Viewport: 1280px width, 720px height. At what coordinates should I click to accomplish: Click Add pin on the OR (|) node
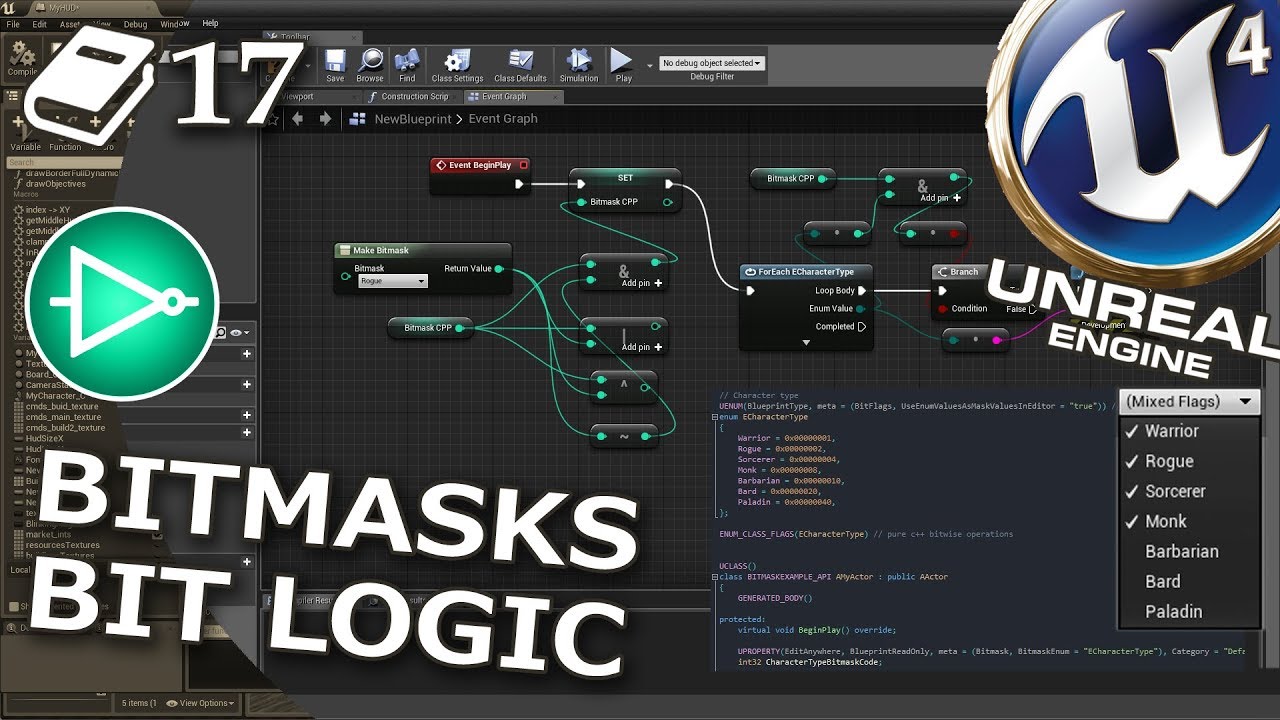[642, 347]
